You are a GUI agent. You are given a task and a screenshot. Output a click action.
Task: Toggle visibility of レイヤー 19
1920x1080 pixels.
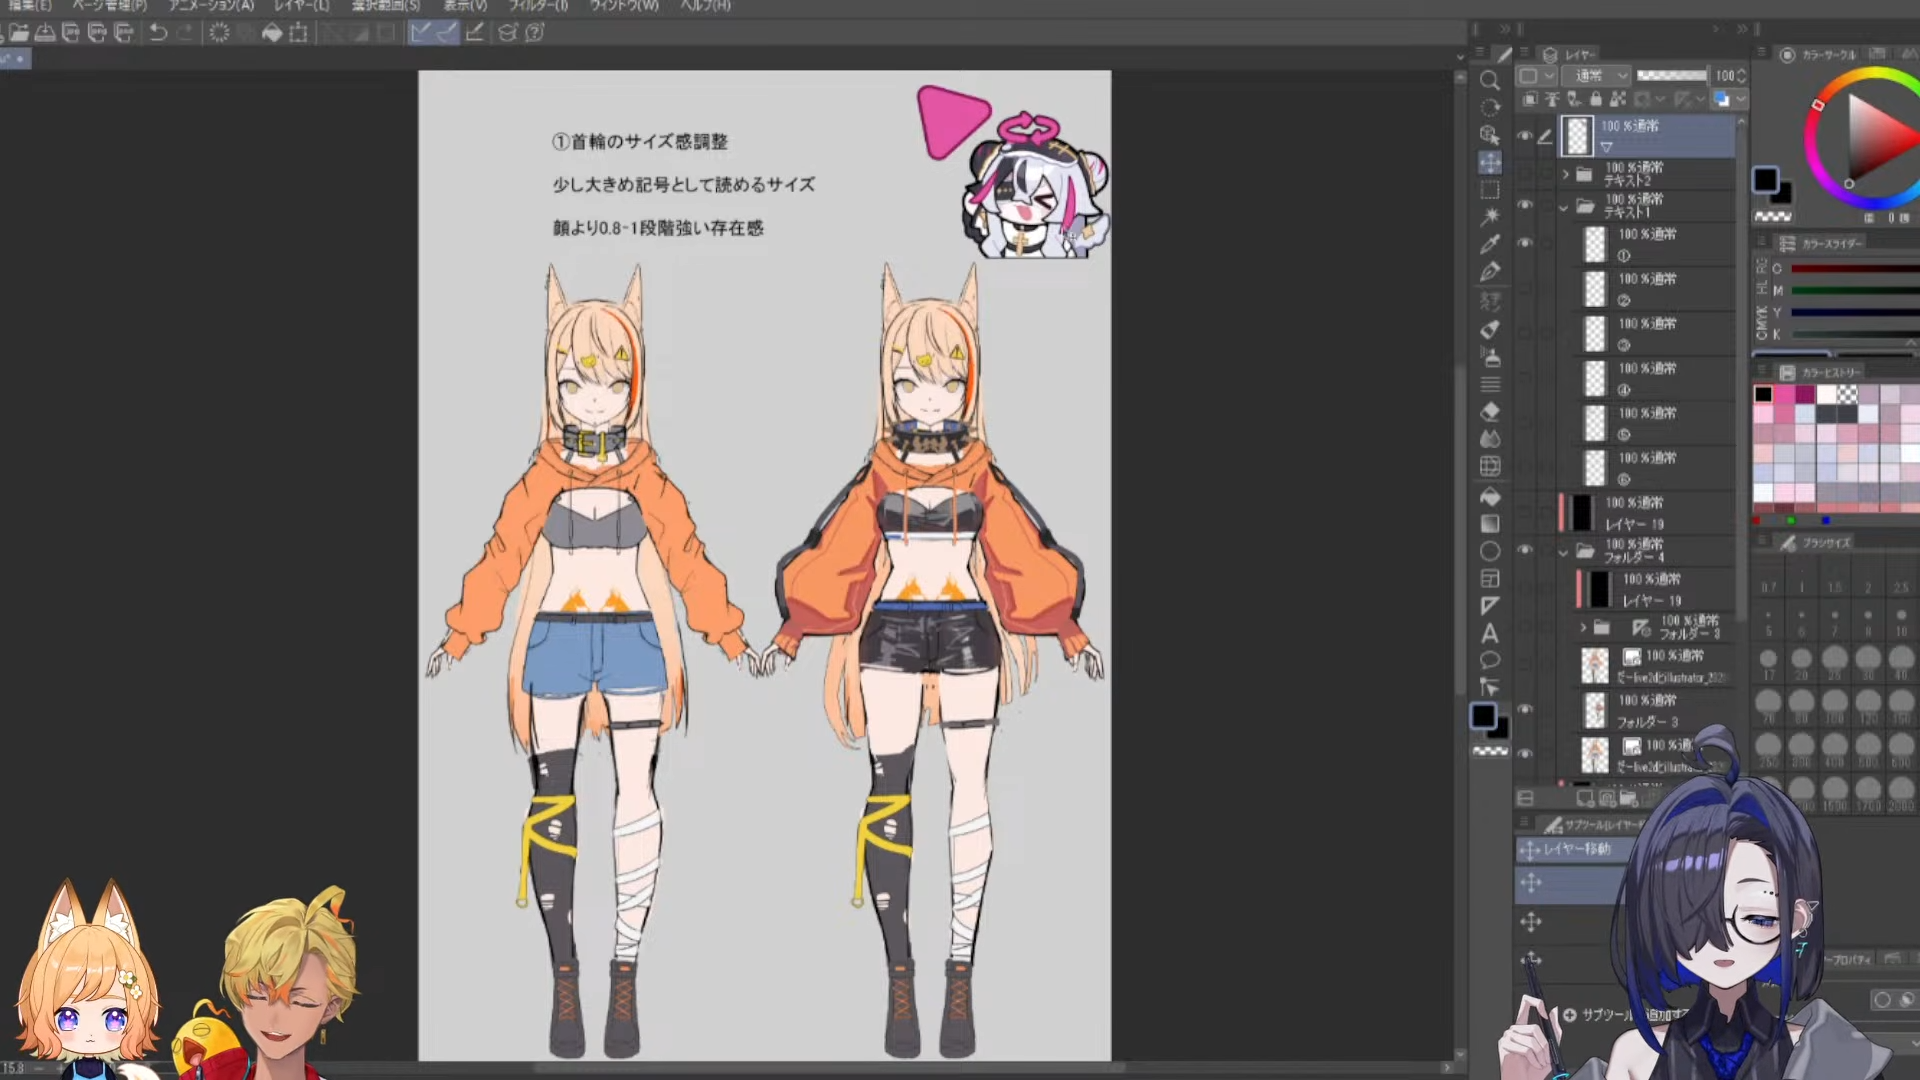[1525, 513]
